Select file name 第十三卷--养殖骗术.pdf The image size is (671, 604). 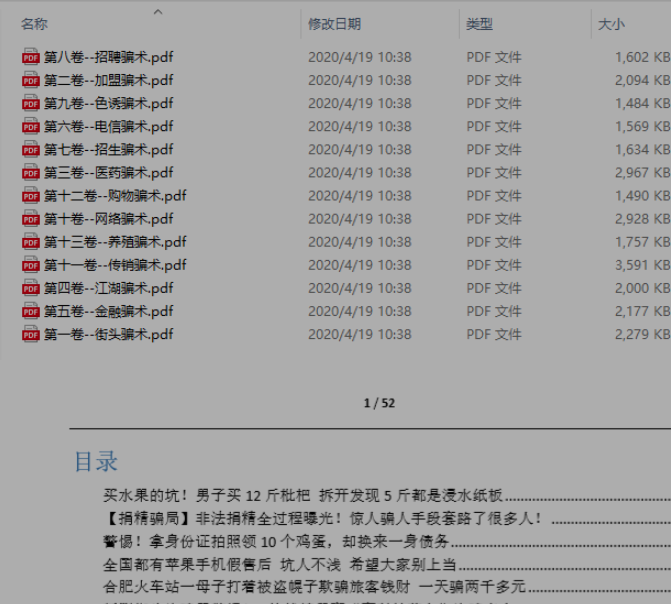point(115,242)
